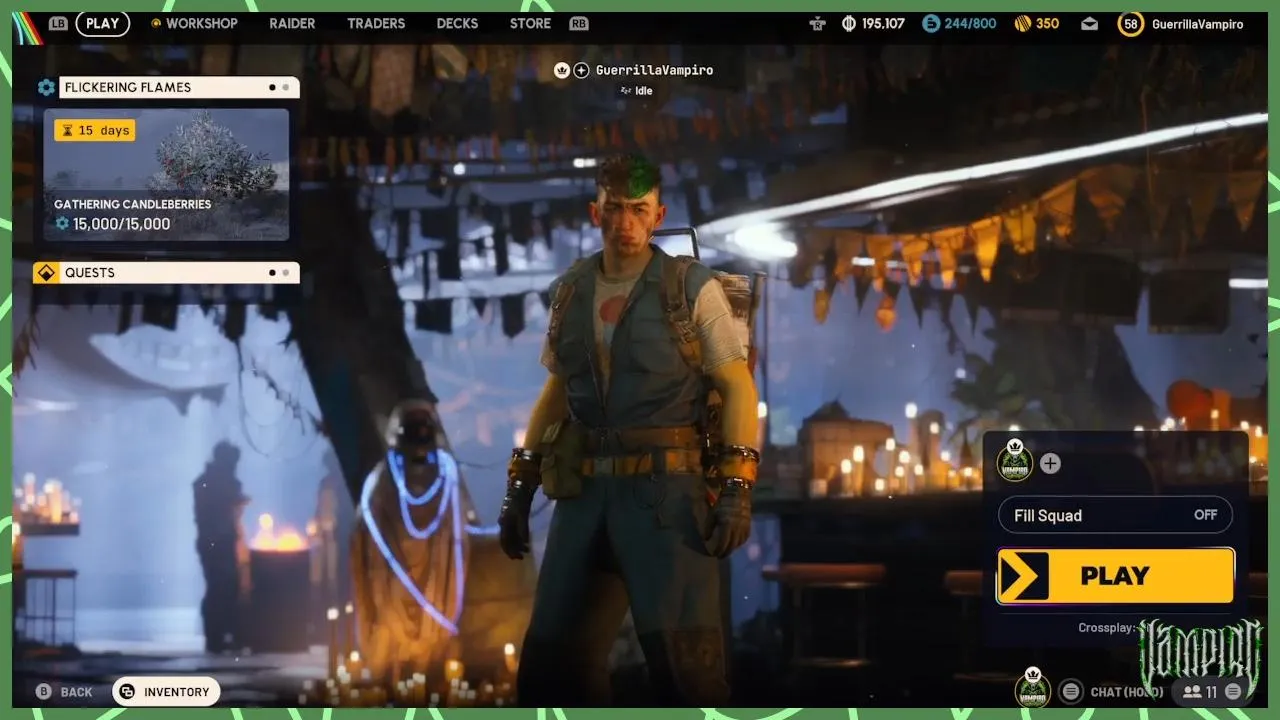The image size is (1280, 720).
Task: Click the level 58 badge
Action: pos(1131,24)
